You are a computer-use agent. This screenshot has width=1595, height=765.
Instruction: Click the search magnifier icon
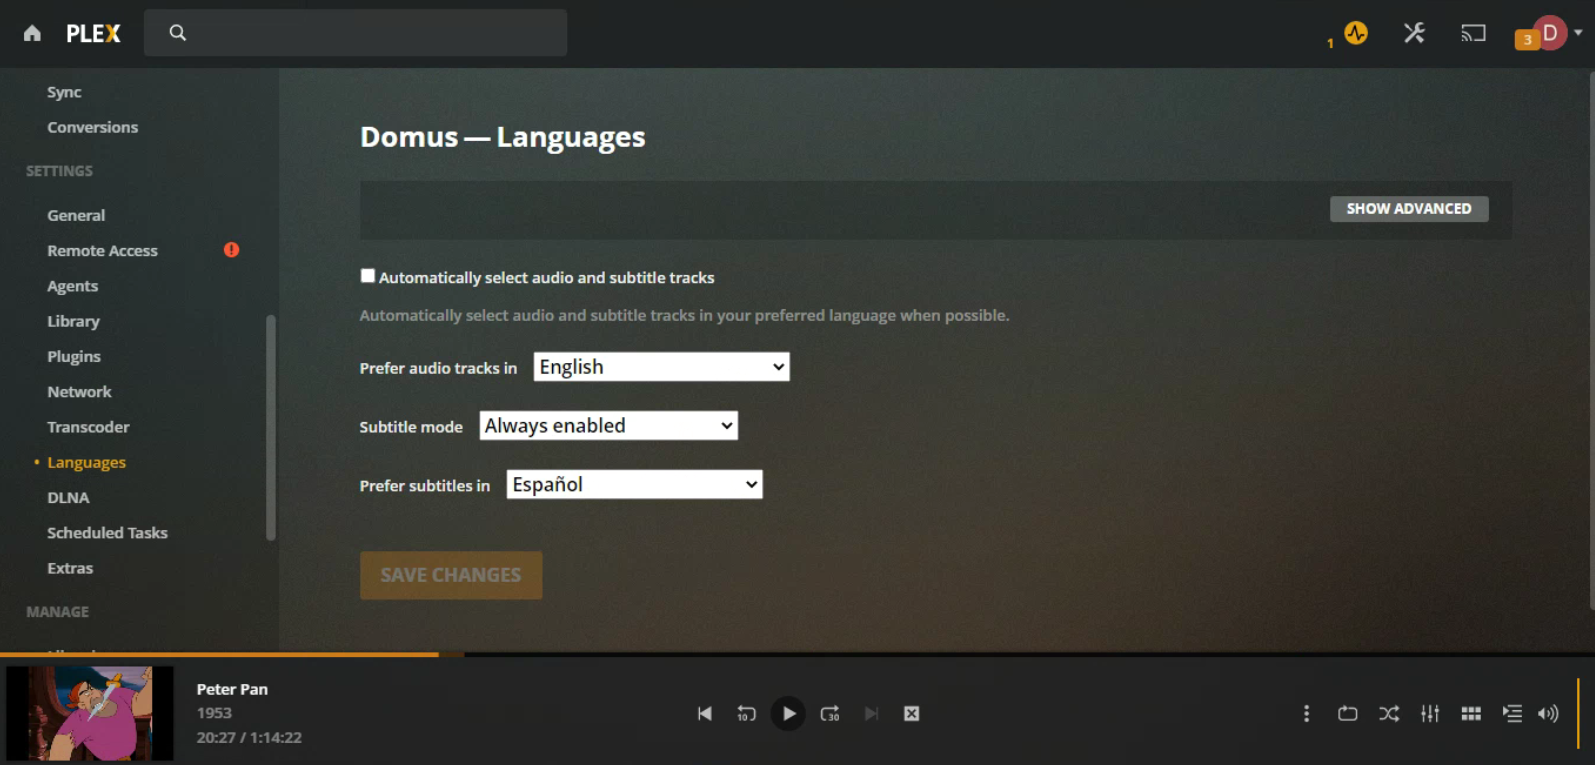pyautogui.click(x=178, y=33)
